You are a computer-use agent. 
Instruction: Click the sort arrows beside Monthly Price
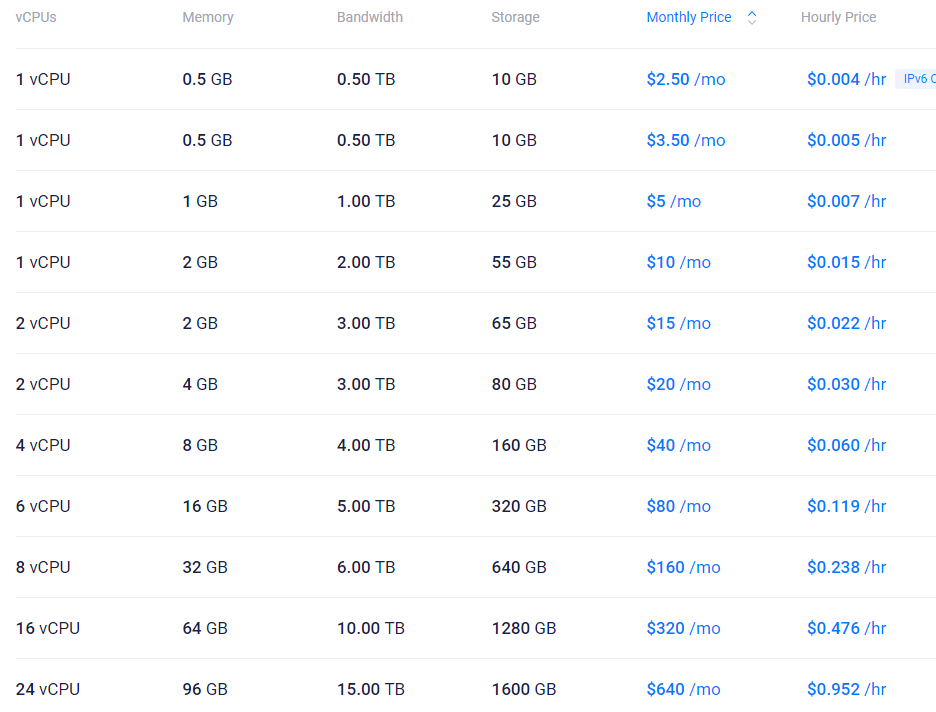752,18
